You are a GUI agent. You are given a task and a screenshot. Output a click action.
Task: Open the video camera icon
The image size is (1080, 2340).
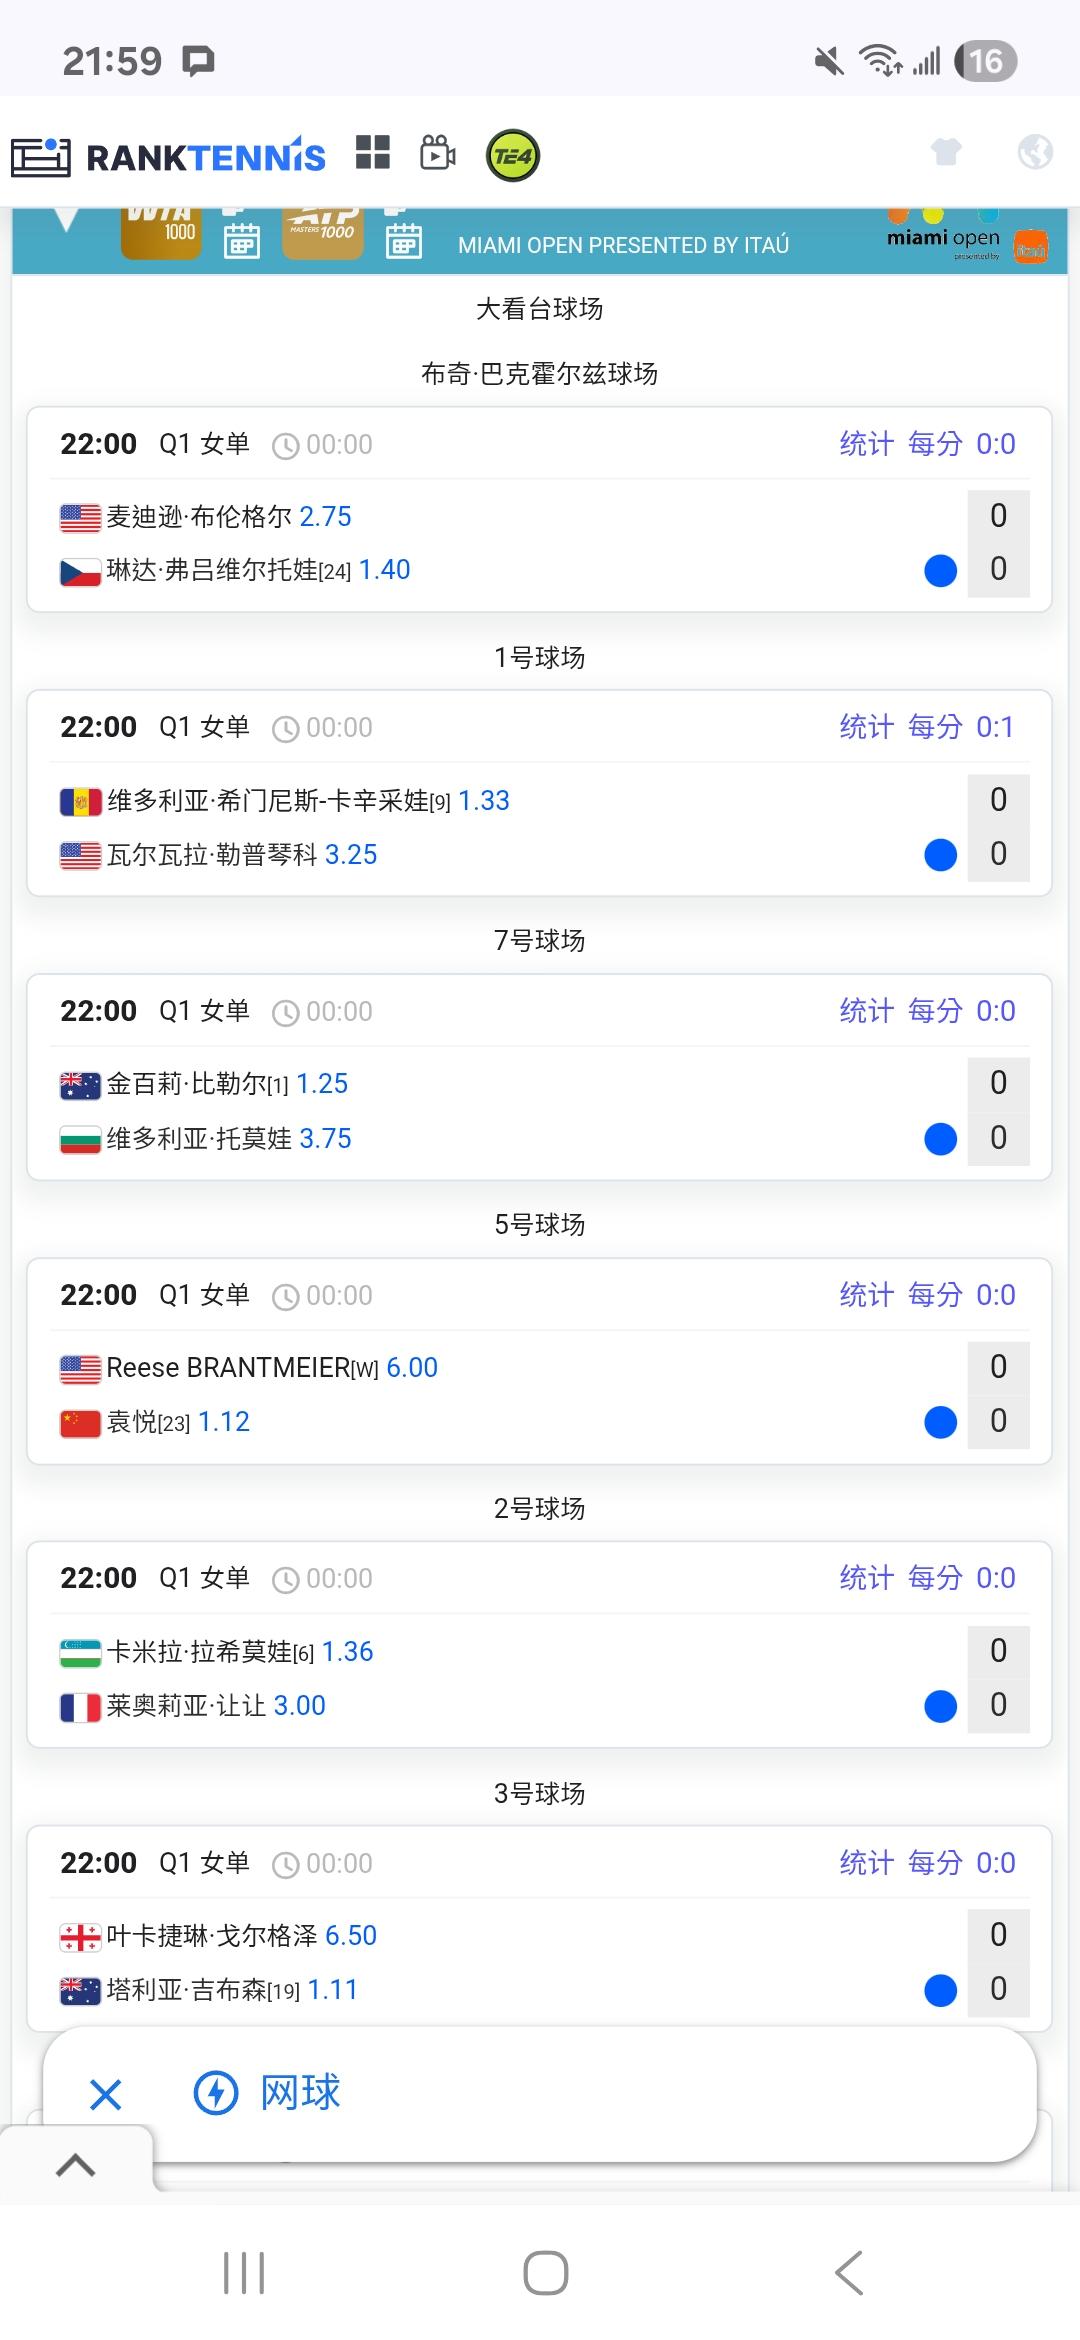[438, 153]
